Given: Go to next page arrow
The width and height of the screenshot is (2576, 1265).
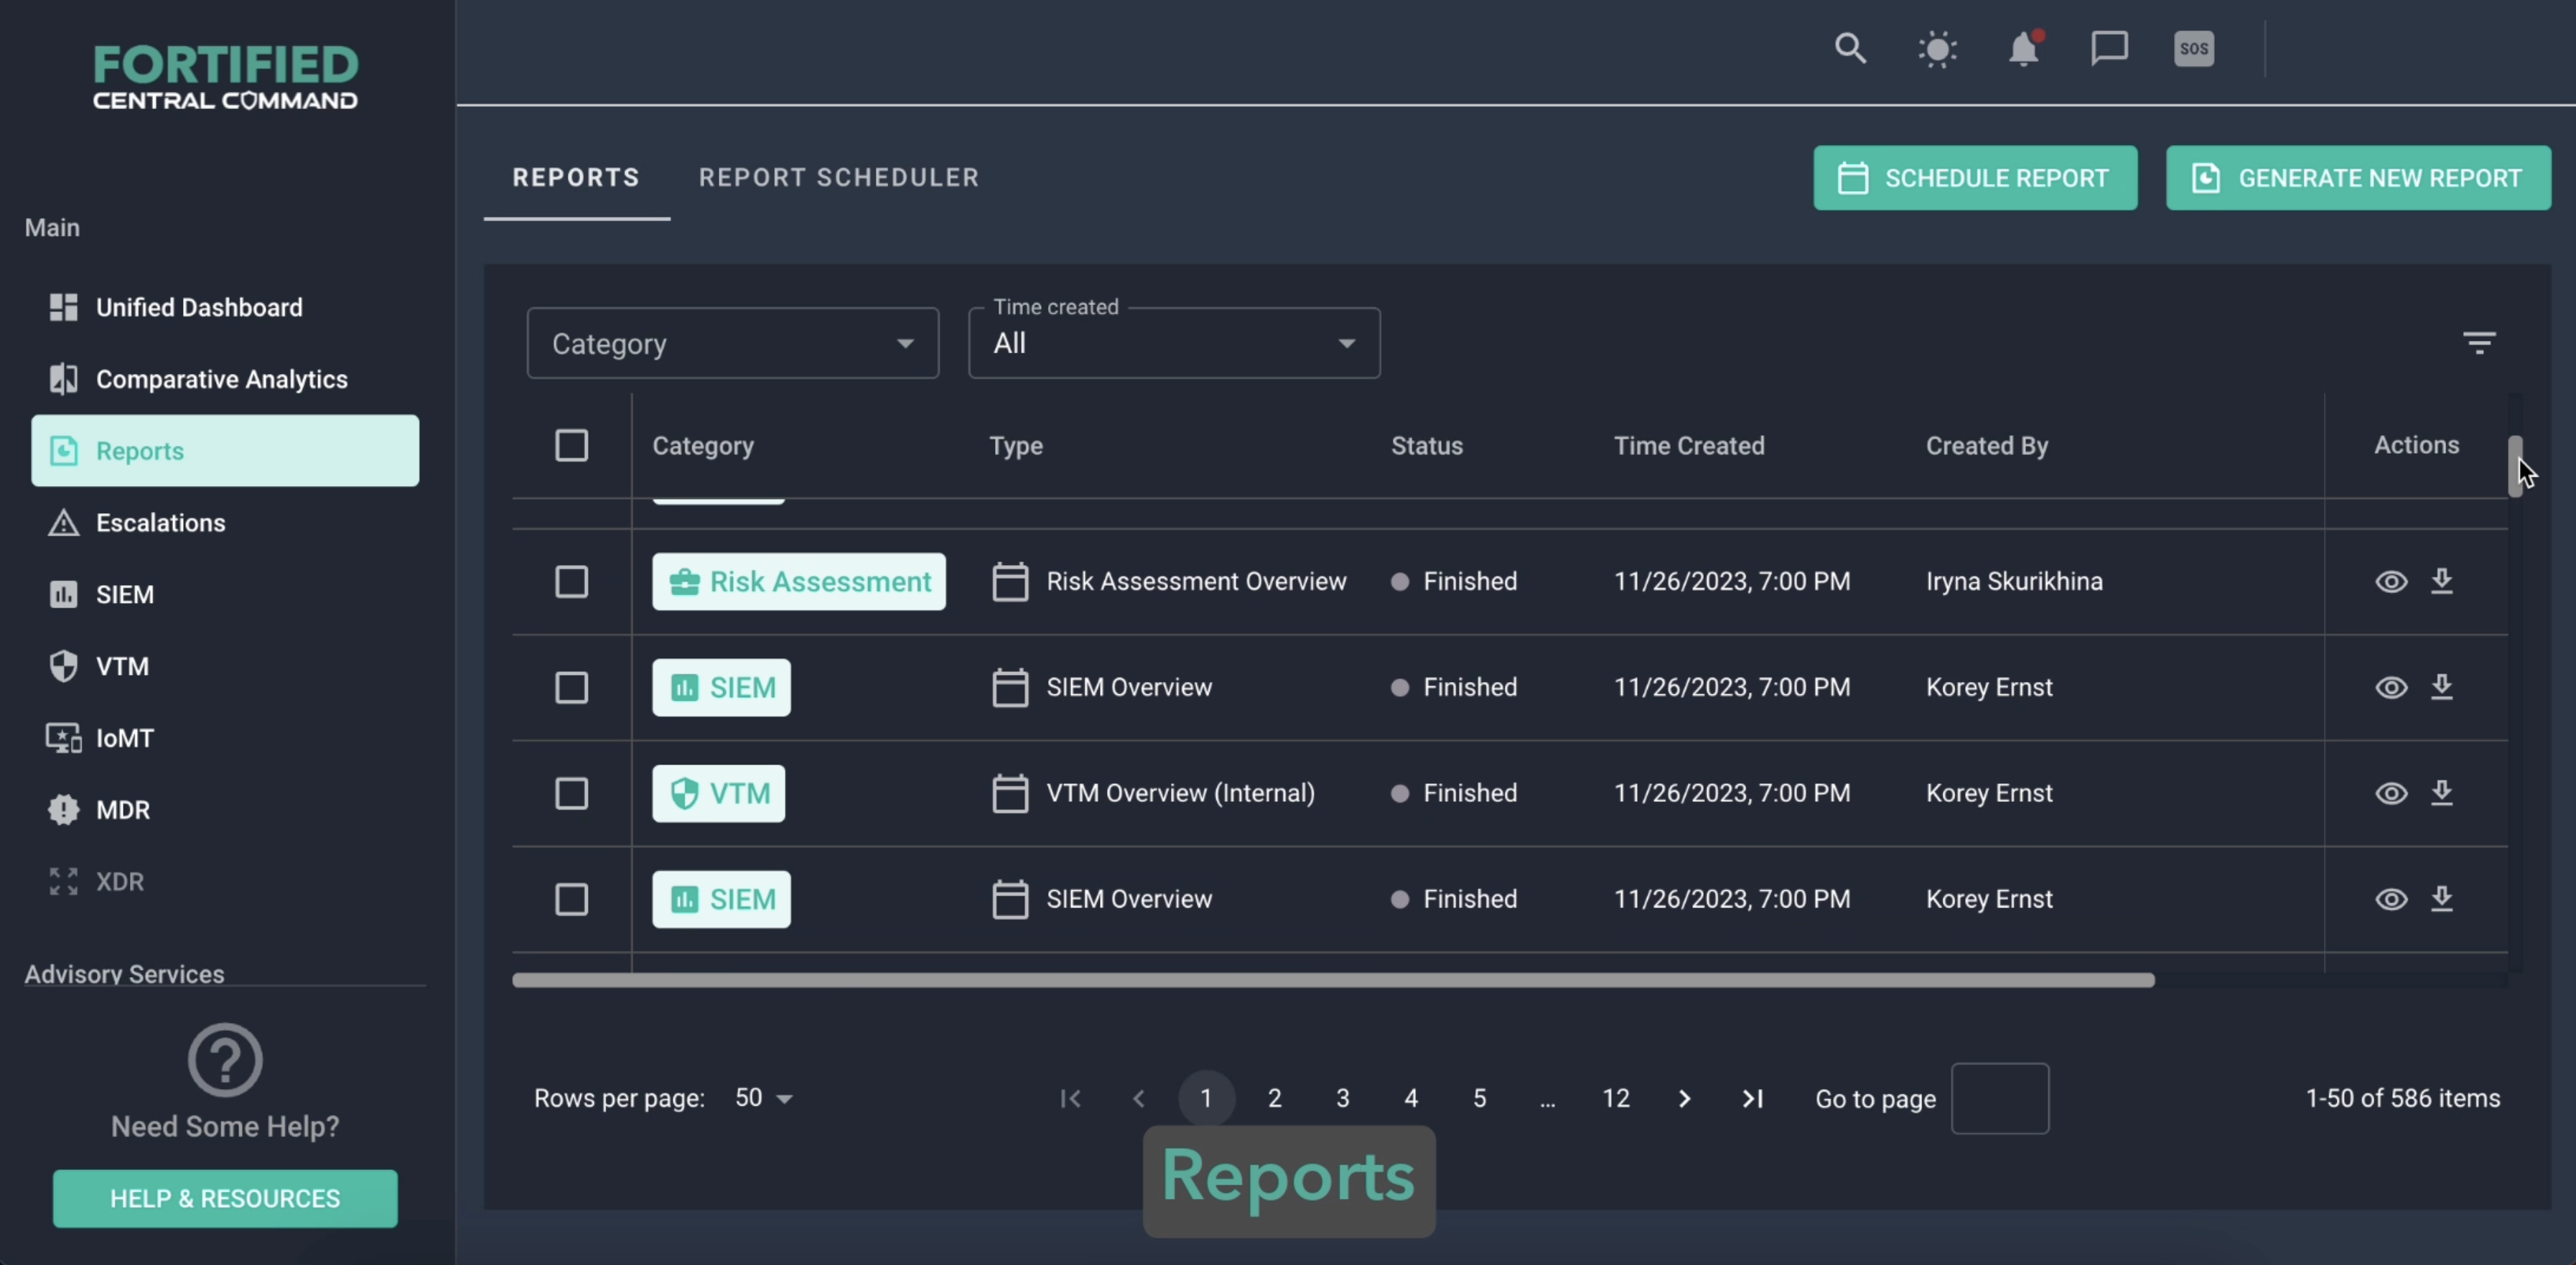Looking at the screenshot, I should click(1684, 1099).
